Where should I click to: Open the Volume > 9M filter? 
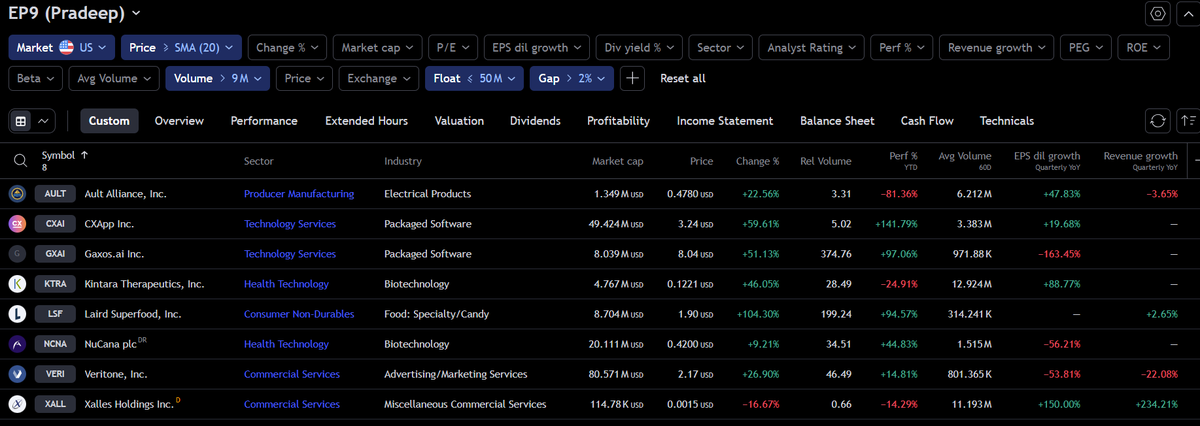click(219, 77)
